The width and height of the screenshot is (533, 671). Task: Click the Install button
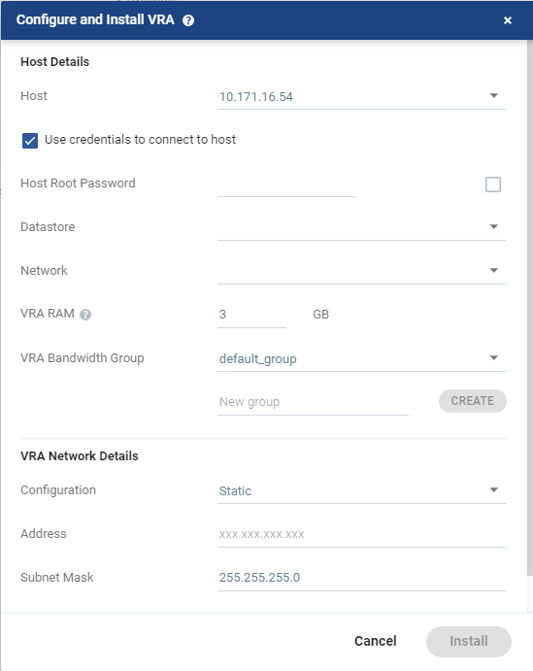click(468, 641)
